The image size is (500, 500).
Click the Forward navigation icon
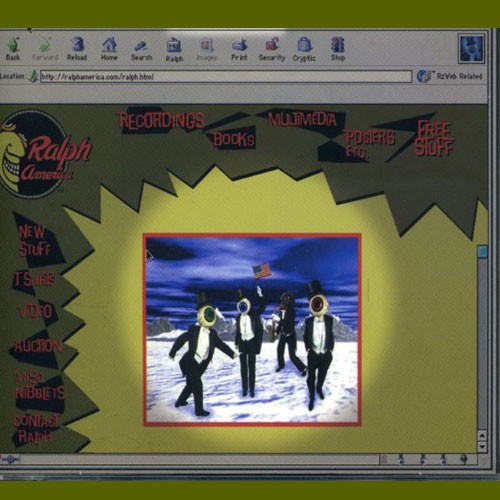(x=45, y=45)
